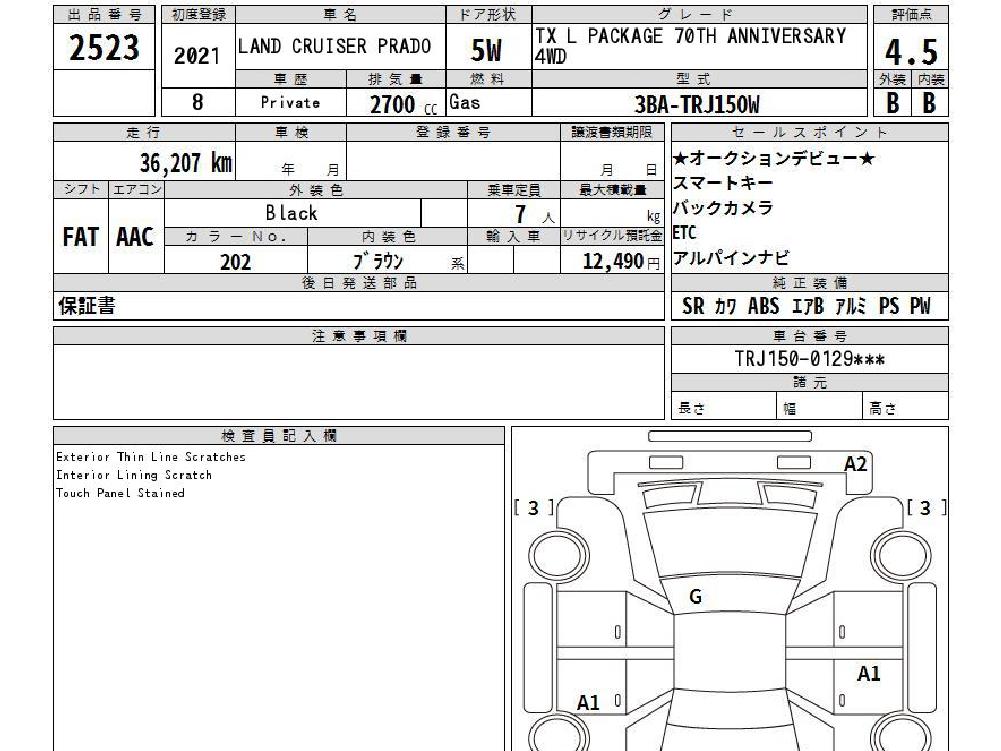Select the A1 mark on right door
The image size is (1001, 751).
(868, 674)
